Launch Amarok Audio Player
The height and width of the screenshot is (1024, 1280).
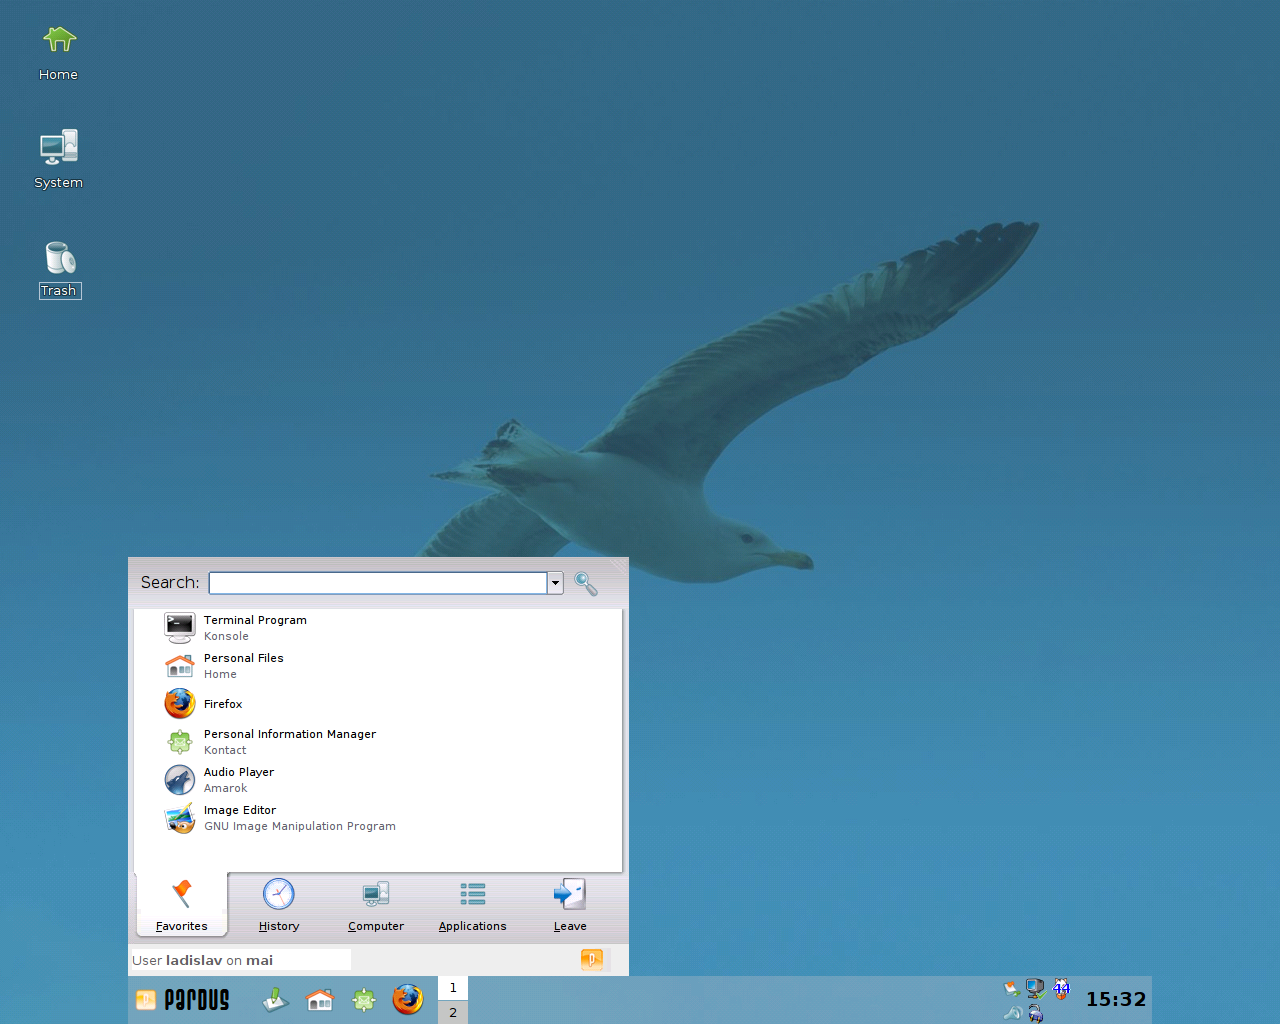tap(378, 780)
